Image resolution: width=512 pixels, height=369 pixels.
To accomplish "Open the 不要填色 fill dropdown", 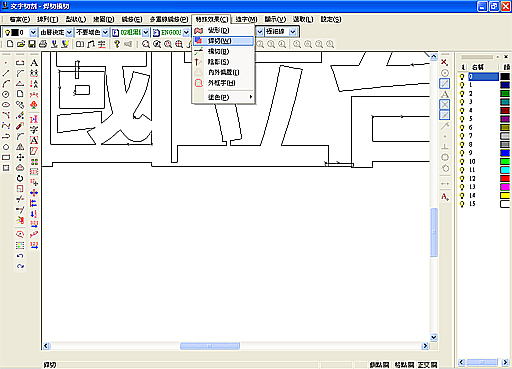I will click(x=105, y=32).
